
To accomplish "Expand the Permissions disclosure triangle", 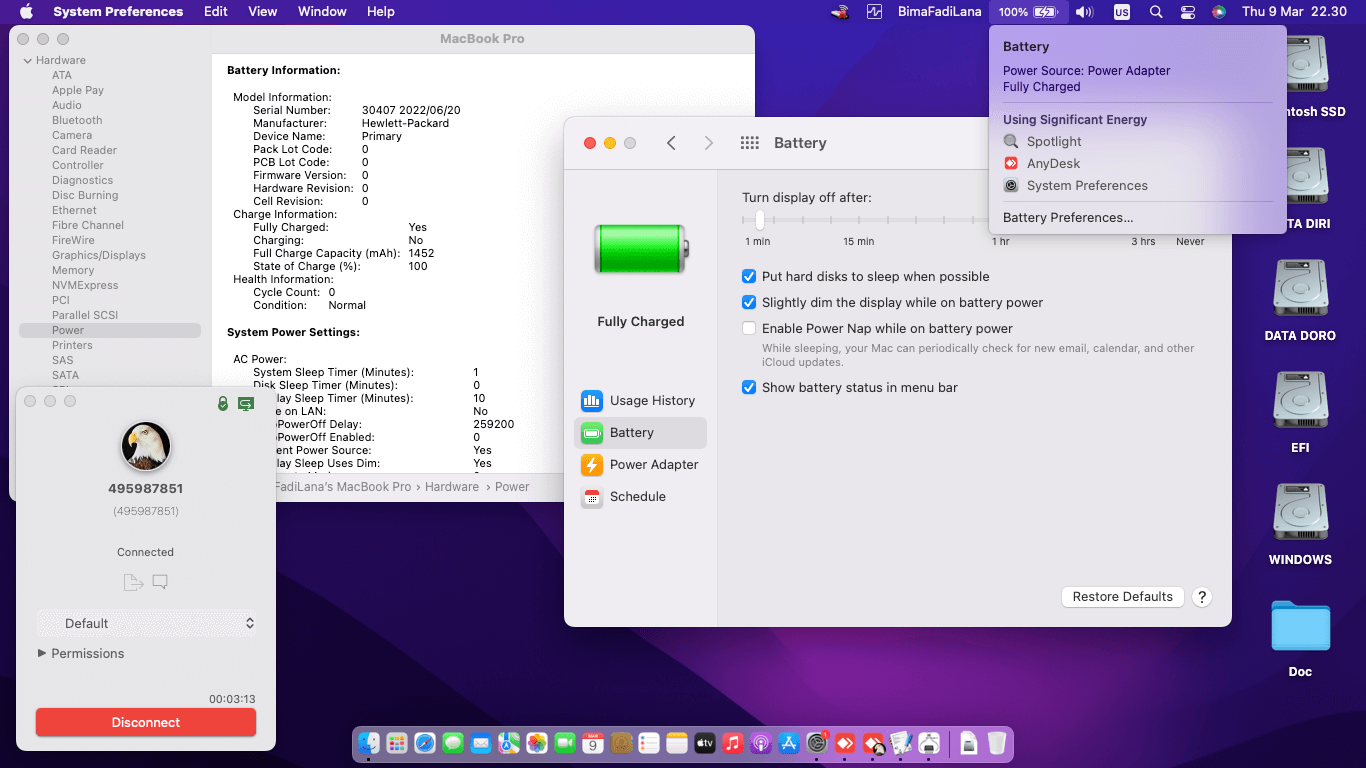I will click(x=42, y=653).
